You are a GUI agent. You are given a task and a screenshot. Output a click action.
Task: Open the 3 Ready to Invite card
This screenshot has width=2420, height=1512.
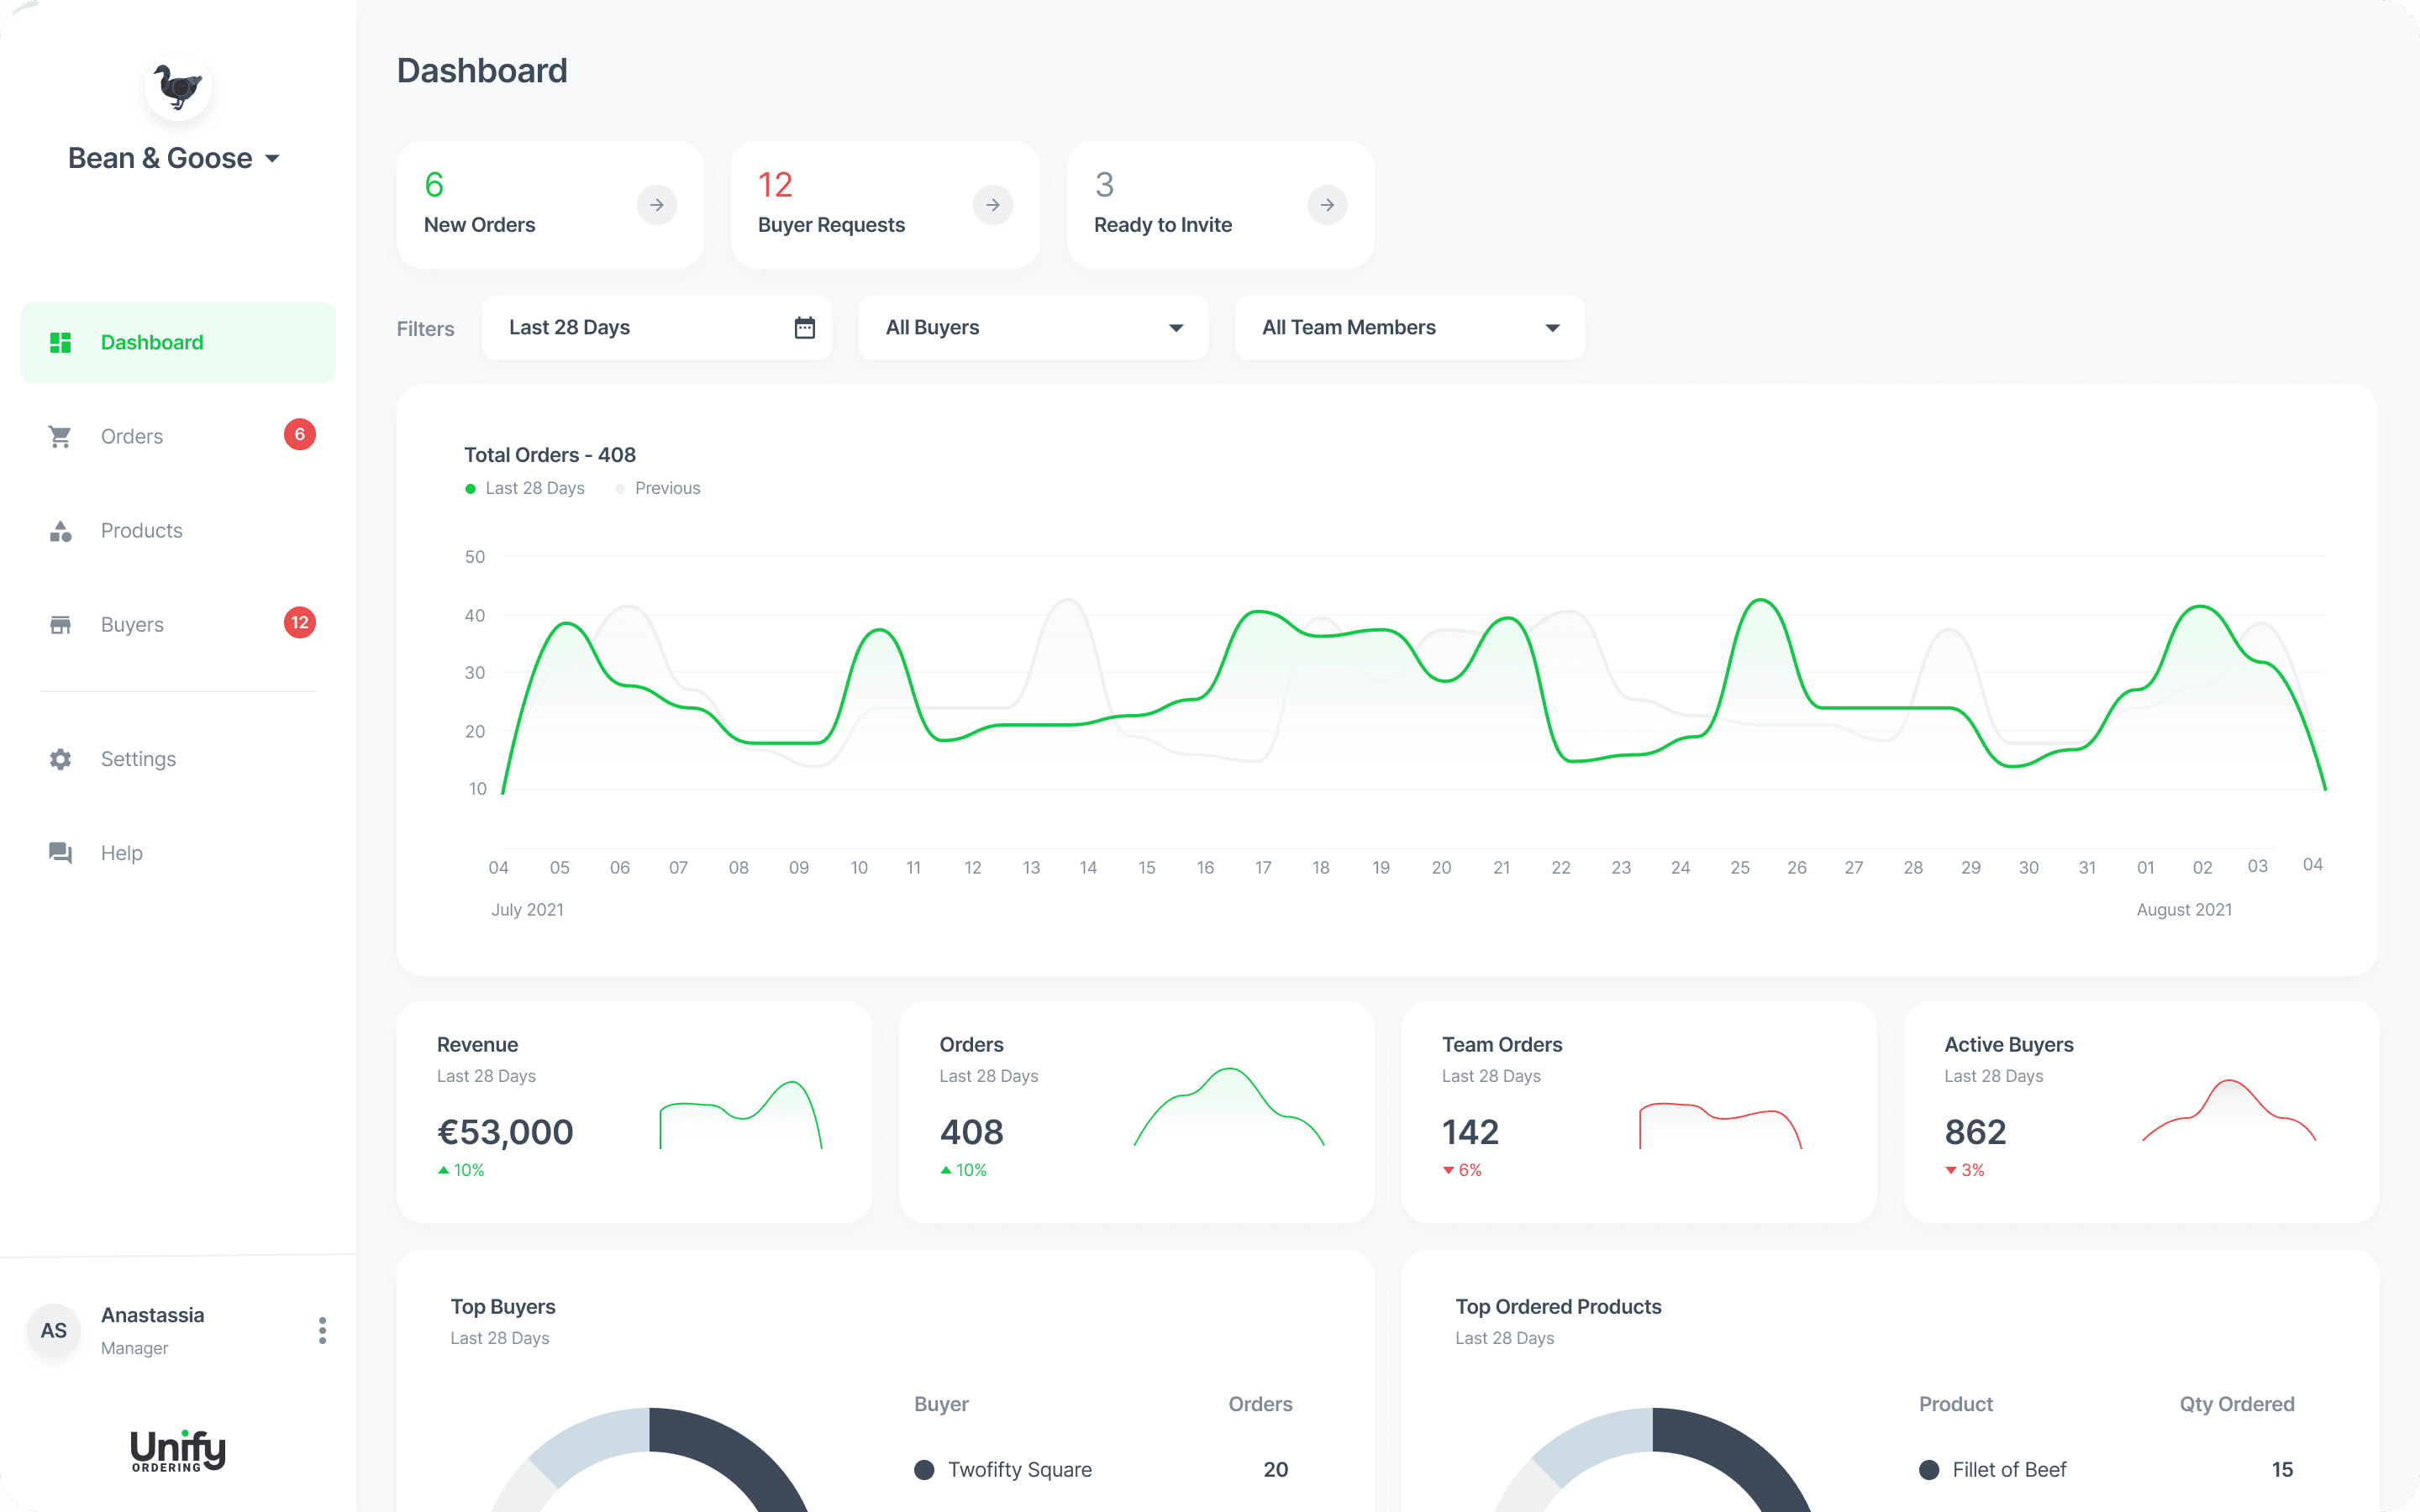(1220, 205)
